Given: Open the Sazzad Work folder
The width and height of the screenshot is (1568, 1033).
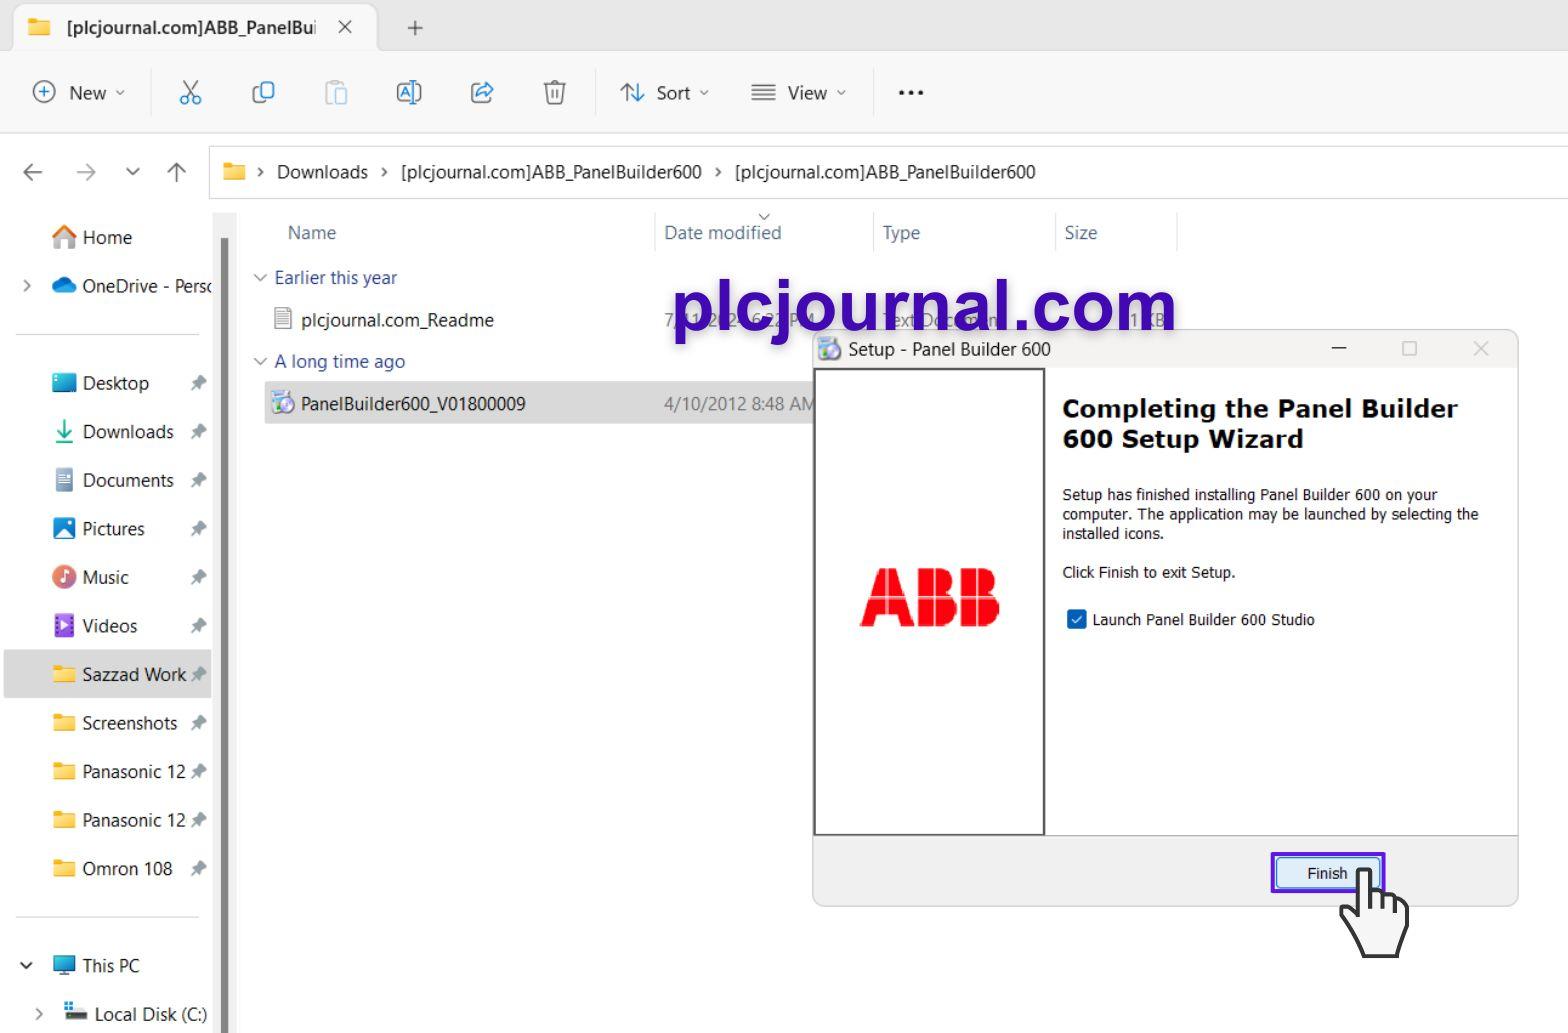Looking at the screenshot, I should tap(108, 674).
